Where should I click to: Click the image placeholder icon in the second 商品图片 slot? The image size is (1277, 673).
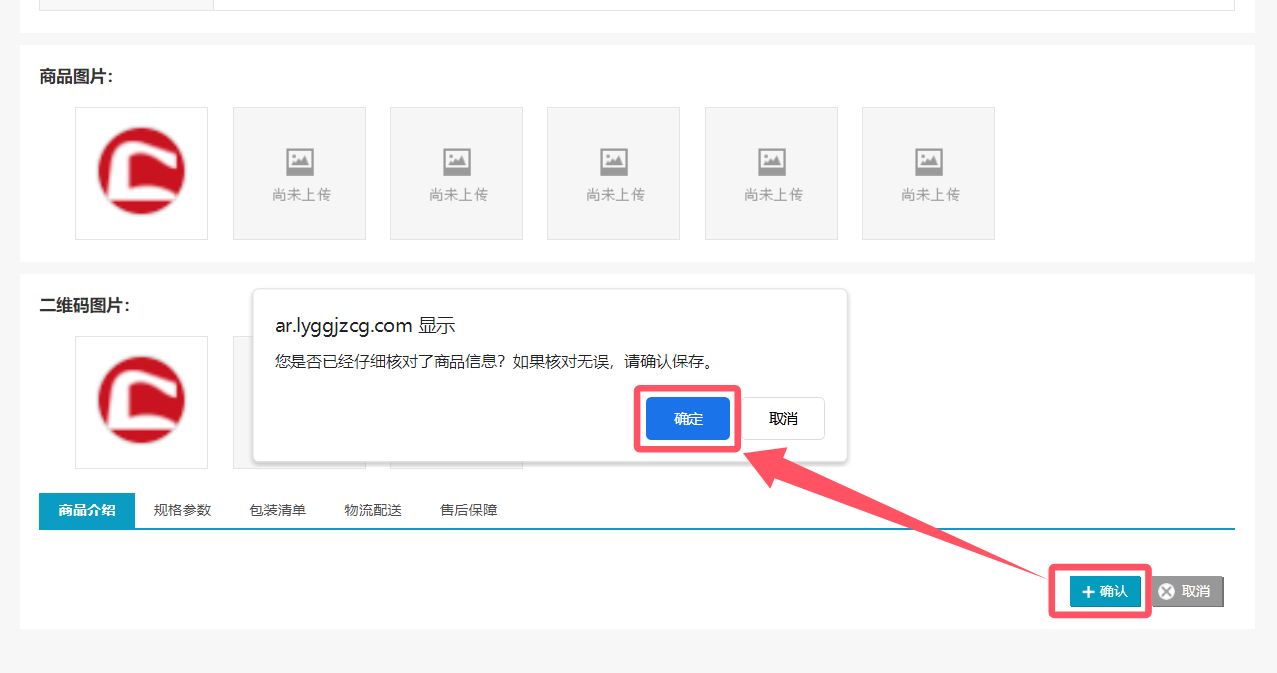pyautogui.click(x=300, y=160)
